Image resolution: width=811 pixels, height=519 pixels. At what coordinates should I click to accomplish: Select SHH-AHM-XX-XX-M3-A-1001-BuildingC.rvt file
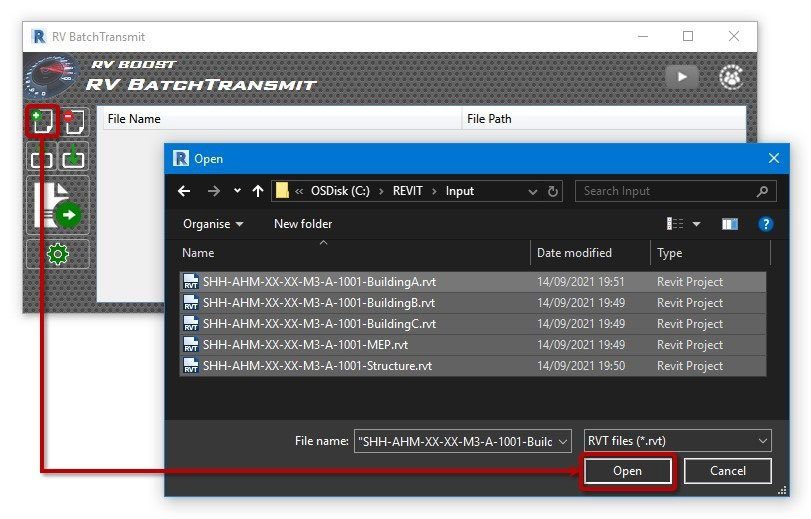coord(473,324)
